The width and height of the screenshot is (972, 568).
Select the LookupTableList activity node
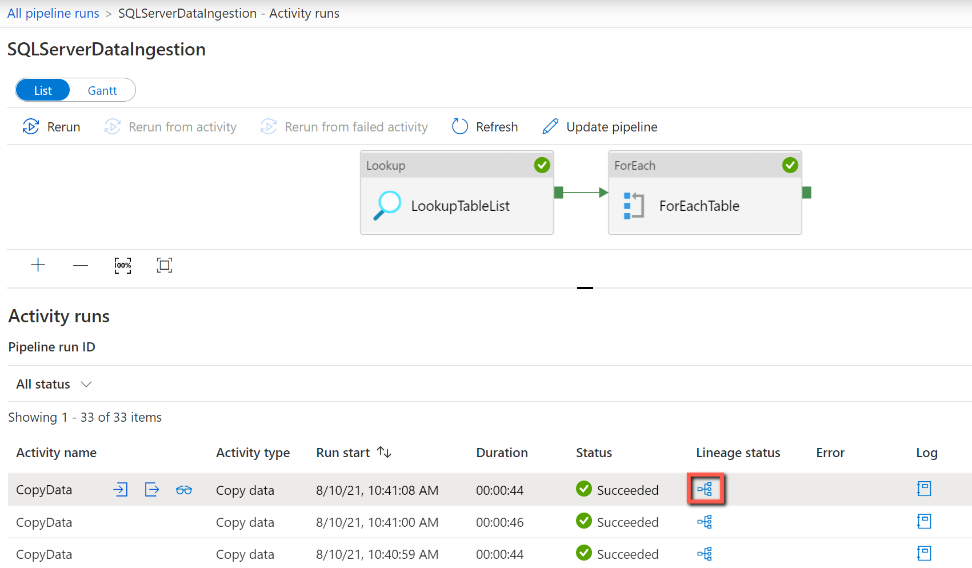(457, 193)
